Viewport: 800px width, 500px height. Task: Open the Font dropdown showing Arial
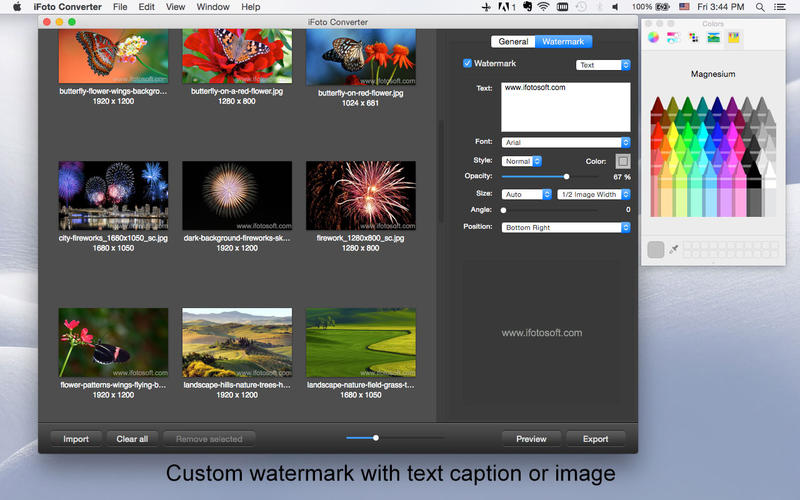(x=566, y=142)
